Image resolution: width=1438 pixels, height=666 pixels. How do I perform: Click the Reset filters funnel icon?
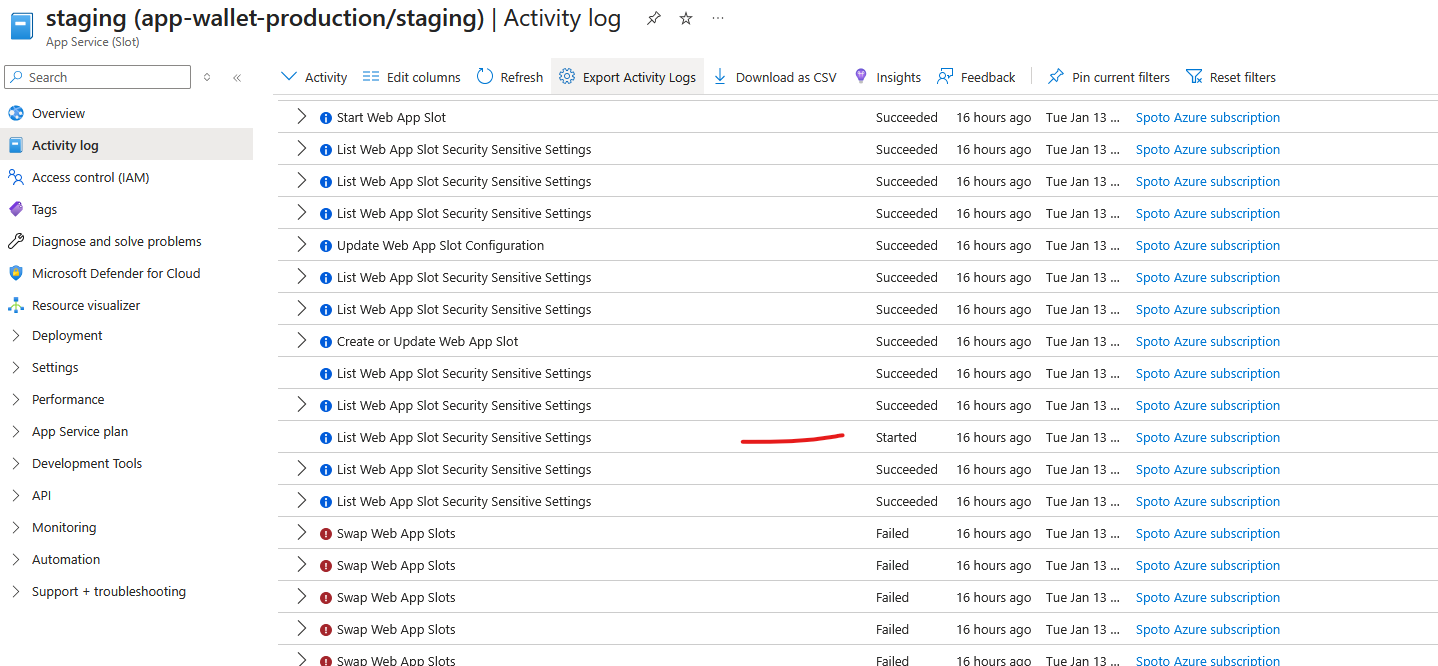(1194, 76)
